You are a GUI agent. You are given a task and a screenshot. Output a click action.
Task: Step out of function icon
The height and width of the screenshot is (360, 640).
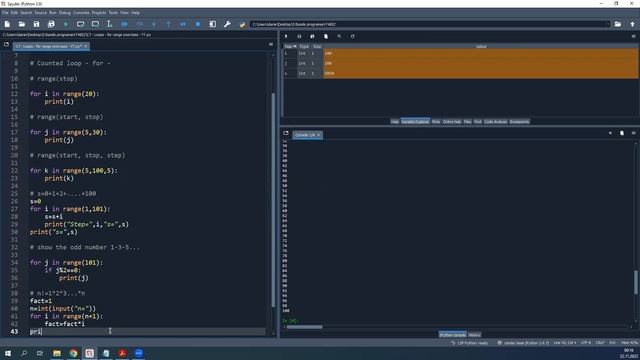tap(168, 24)
